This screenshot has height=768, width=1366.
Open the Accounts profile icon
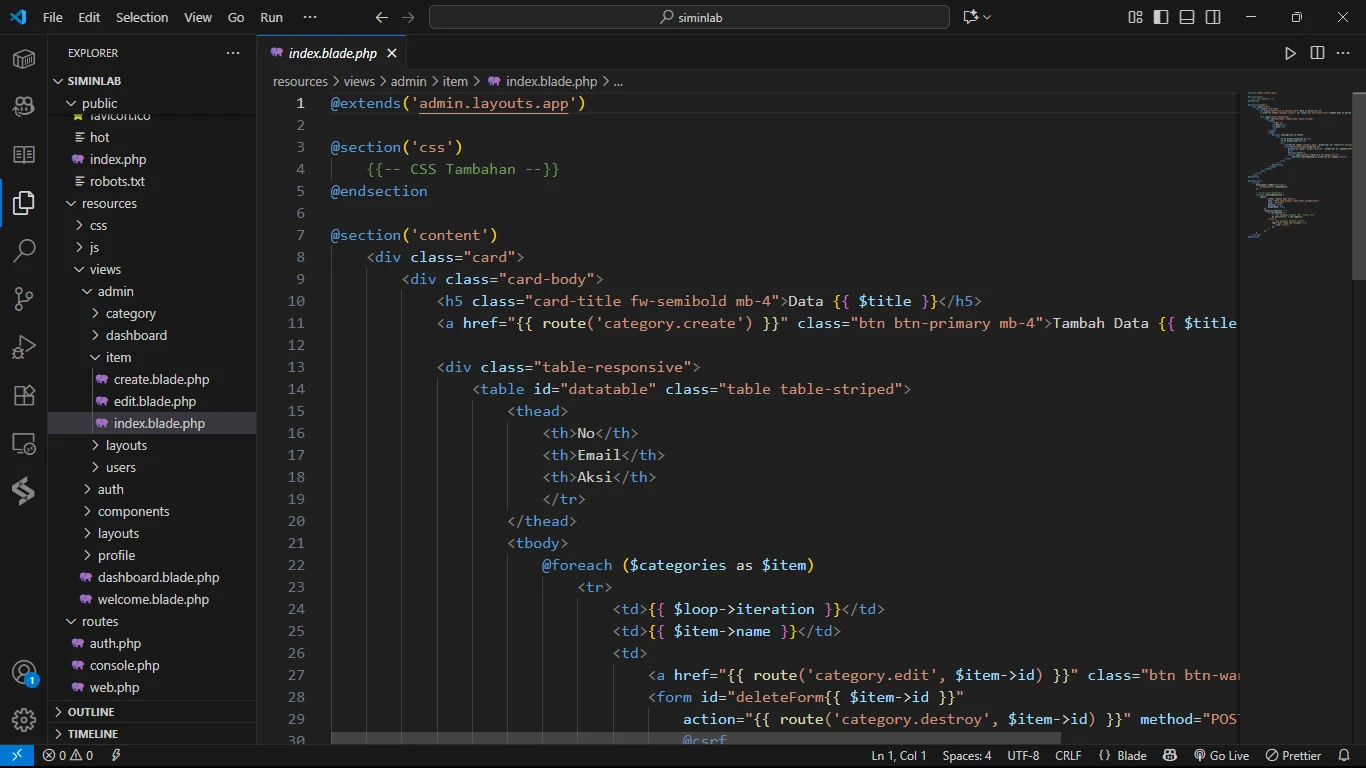[x=24, y=673]
